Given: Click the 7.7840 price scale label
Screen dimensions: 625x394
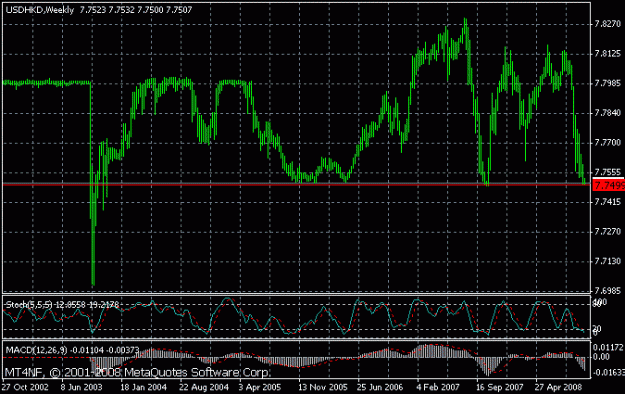Looking at the screenshot, I should [x=608, y=113].
